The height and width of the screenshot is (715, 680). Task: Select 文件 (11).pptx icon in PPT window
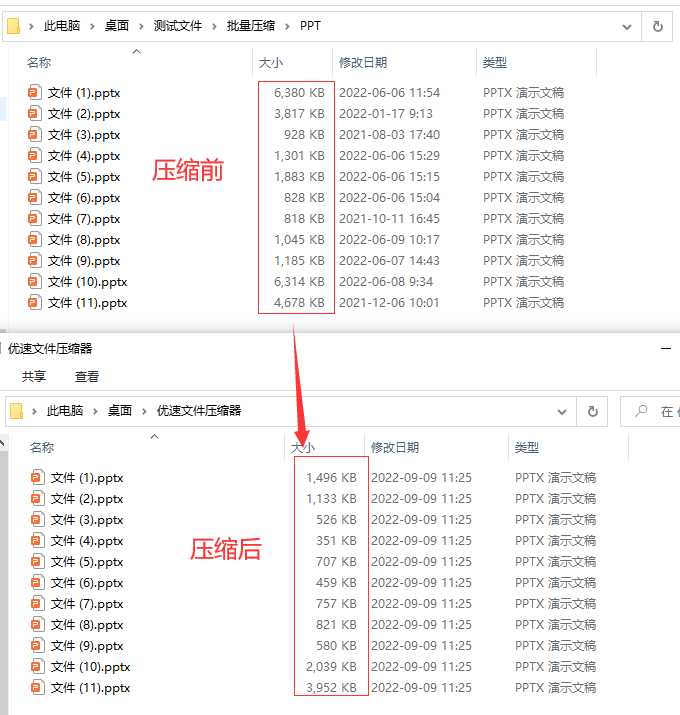pos(35,302)
